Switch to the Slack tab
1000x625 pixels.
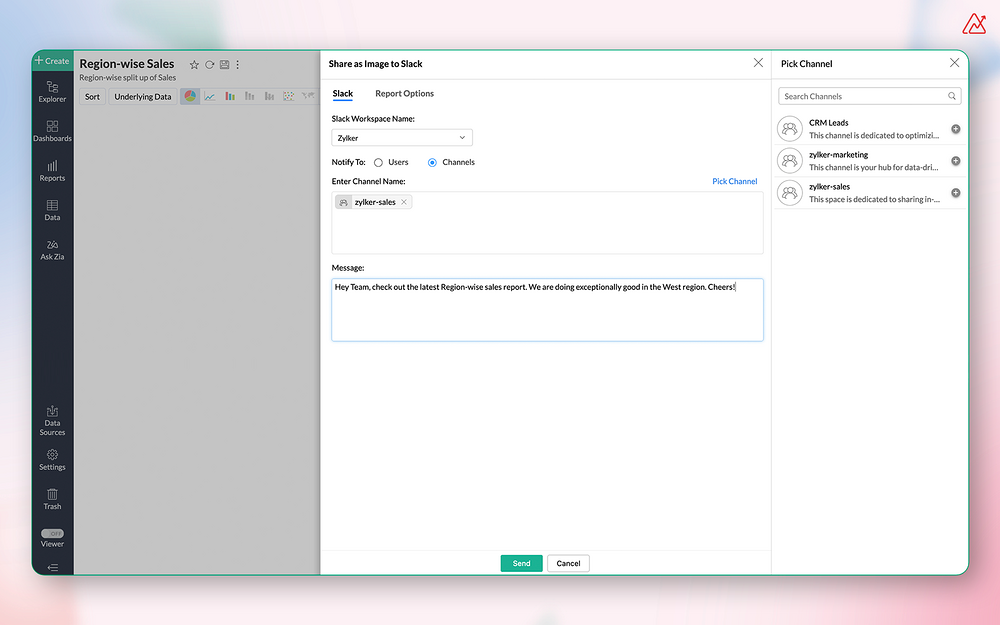pos(342,94)
